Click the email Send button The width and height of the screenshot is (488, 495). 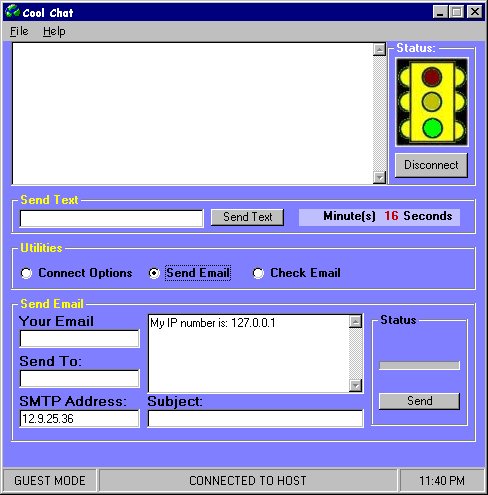pyautogui.click(x=419, y=401)
